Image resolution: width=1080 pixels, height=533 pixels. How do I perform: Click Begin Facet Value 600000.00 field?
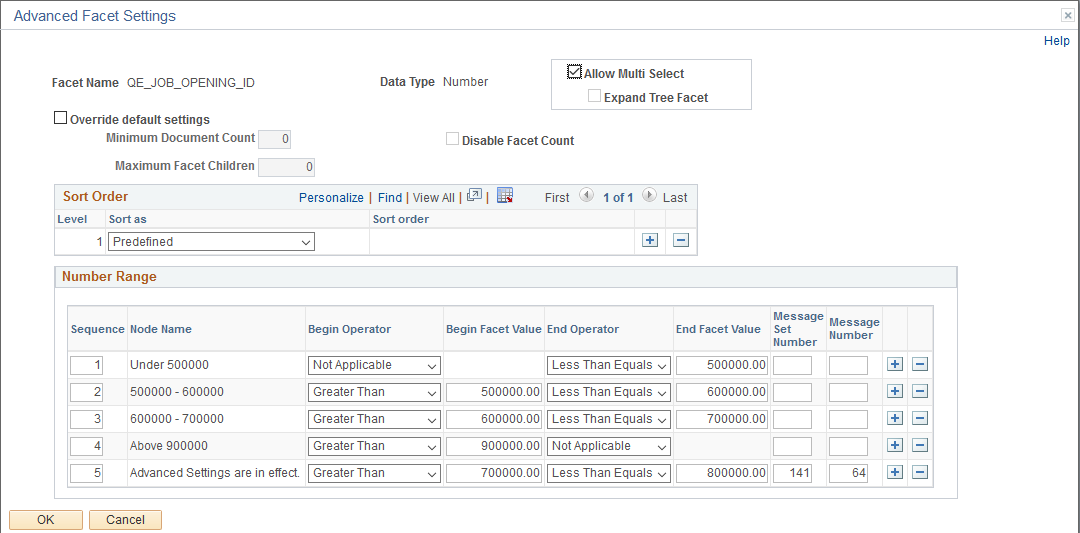(494, 419)
